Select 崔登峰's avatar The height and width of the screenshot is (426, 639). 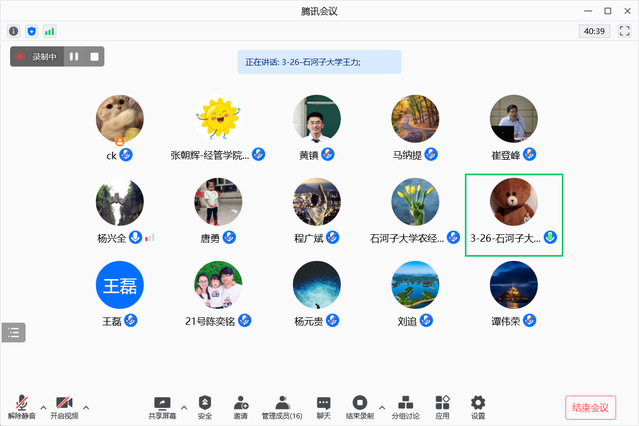[x=514, y=119]
